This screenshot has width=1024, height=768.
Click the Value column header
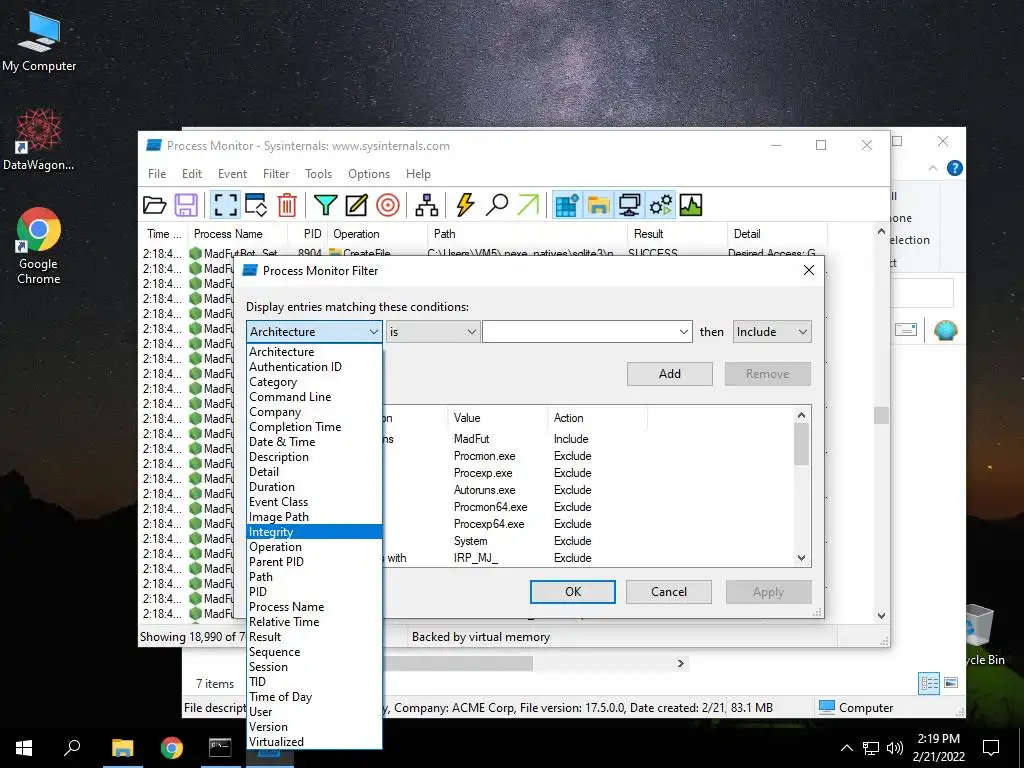(x=498, y=418)
